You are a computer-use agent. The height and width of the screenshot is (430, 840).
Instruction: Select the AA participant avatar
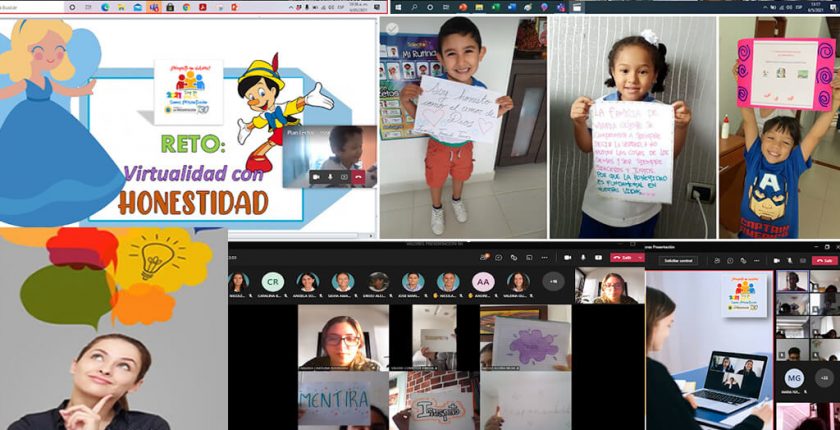point(483,282)
